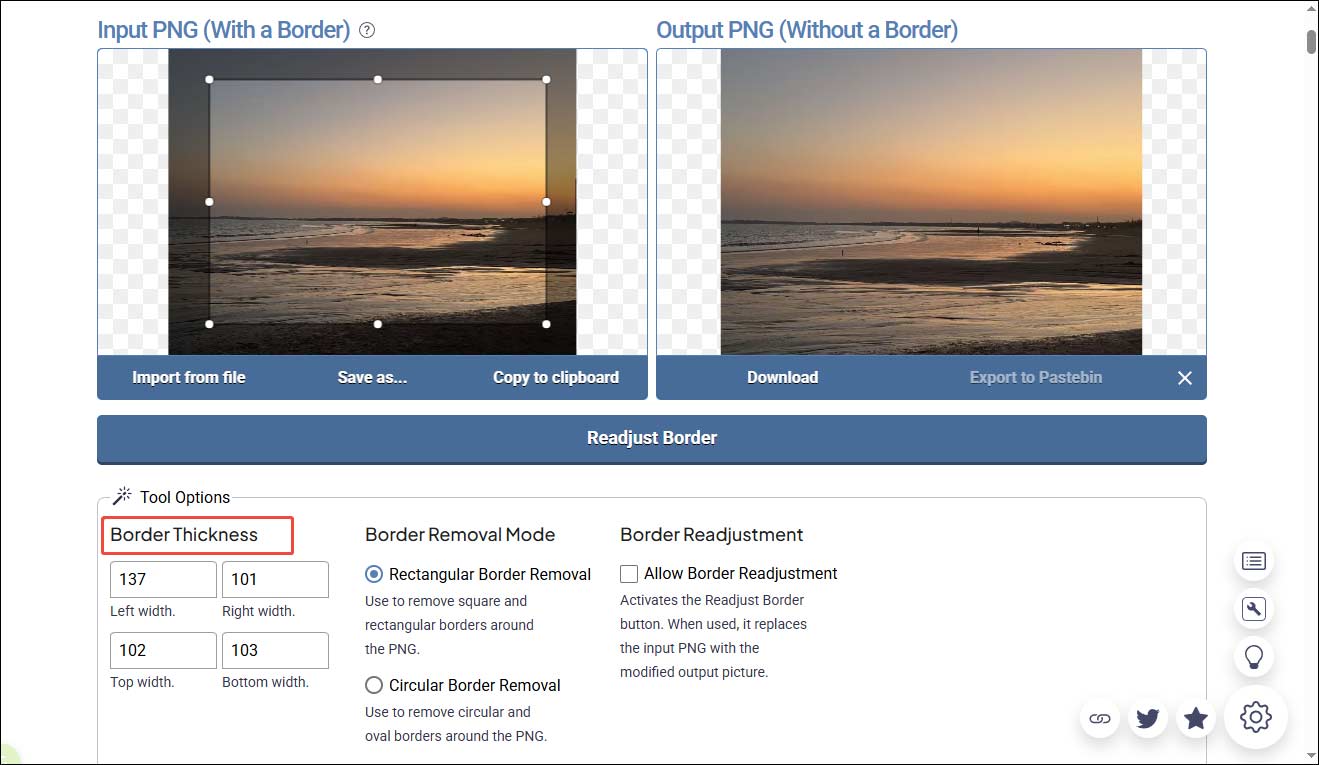
Task: Click the wrench tools icon
Action: tap(1254, 609)
